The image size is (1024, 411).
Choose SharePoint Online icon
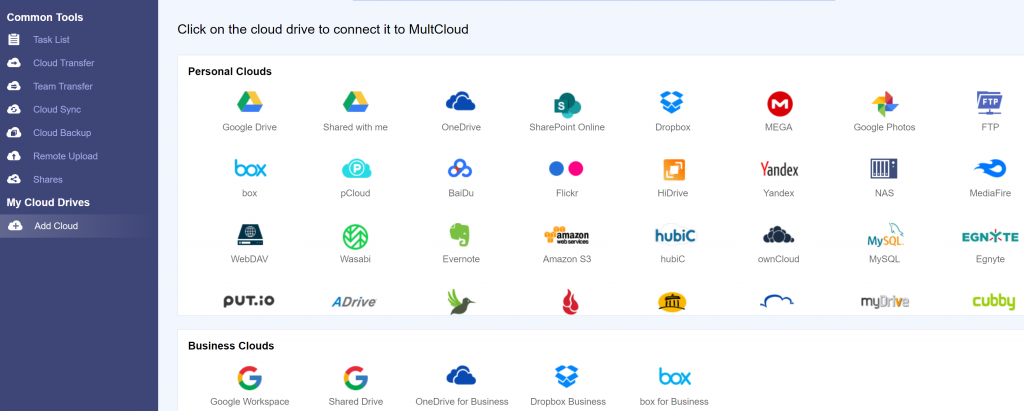tap(566, 105)
